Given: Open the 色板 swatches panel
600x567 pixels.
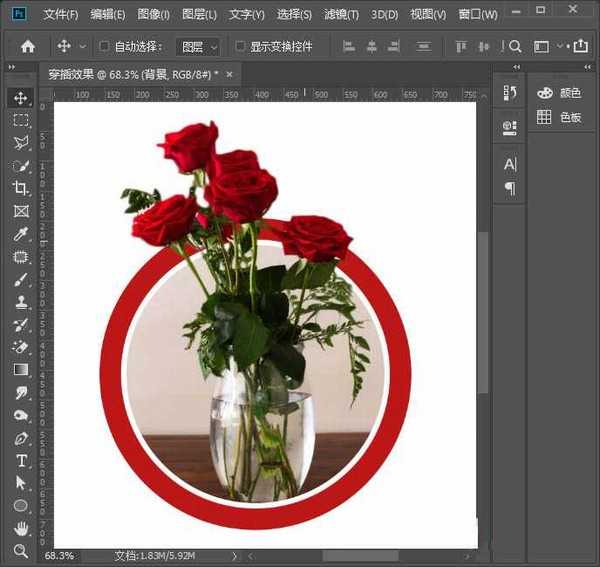Looking at the screenshot, I should click(x=560, y=117).
